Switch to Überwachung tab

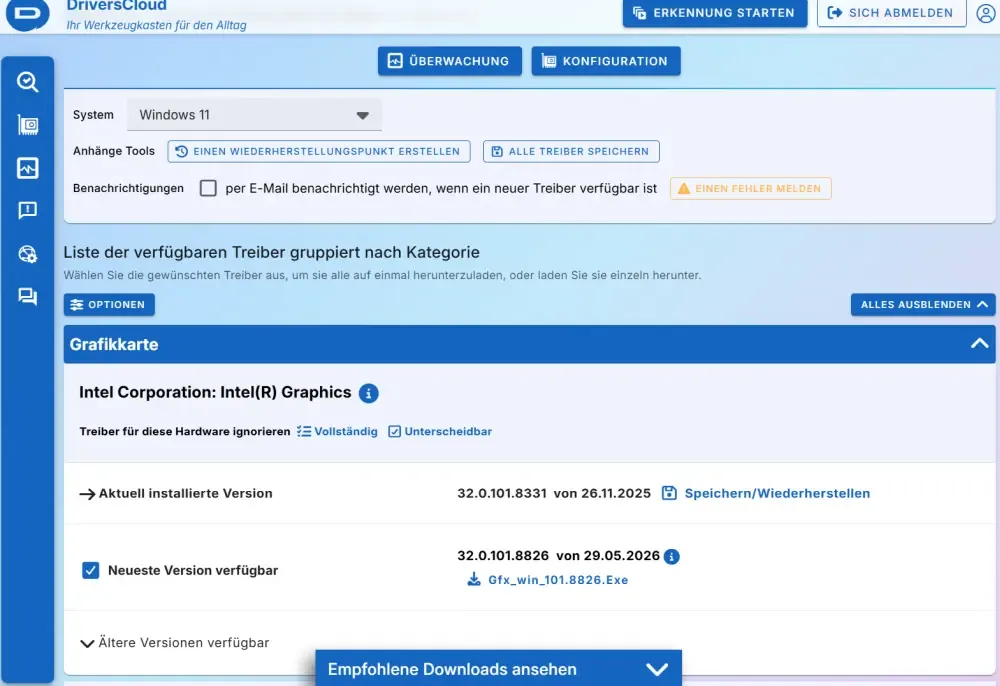(450, 61)
